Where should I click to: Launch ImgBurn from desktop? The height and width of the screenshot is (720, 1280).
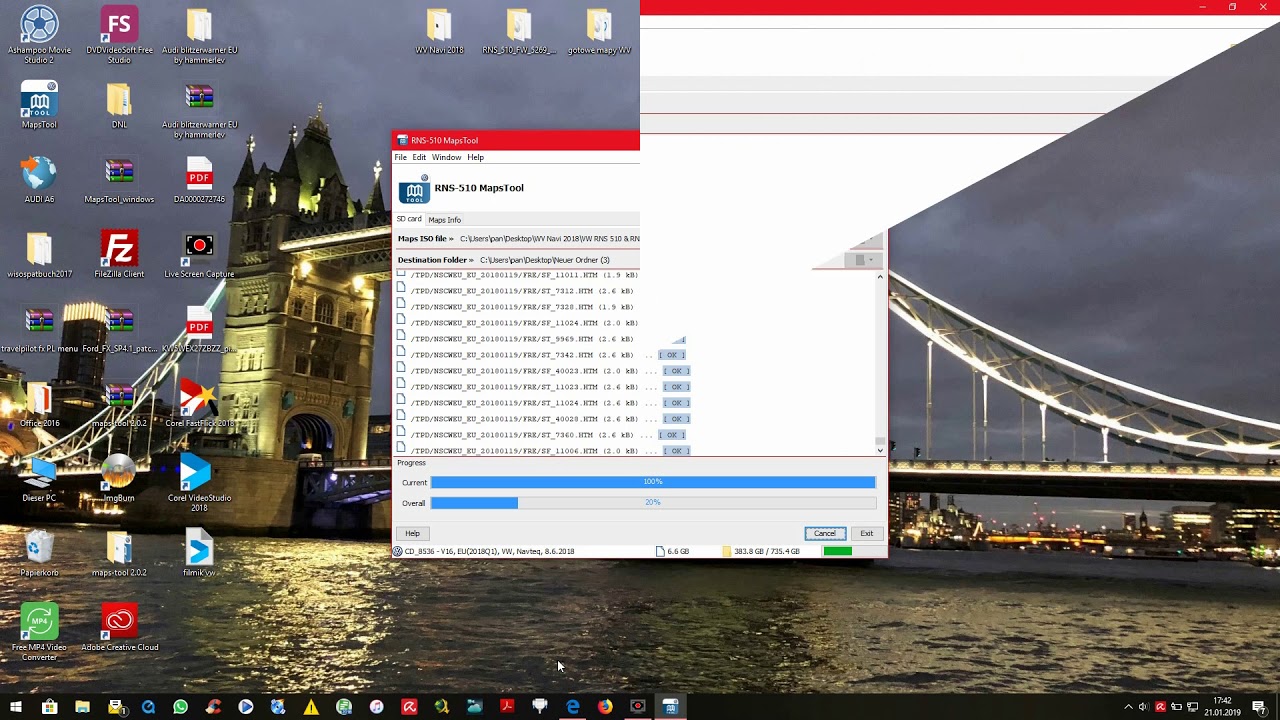tap(119, 478)
